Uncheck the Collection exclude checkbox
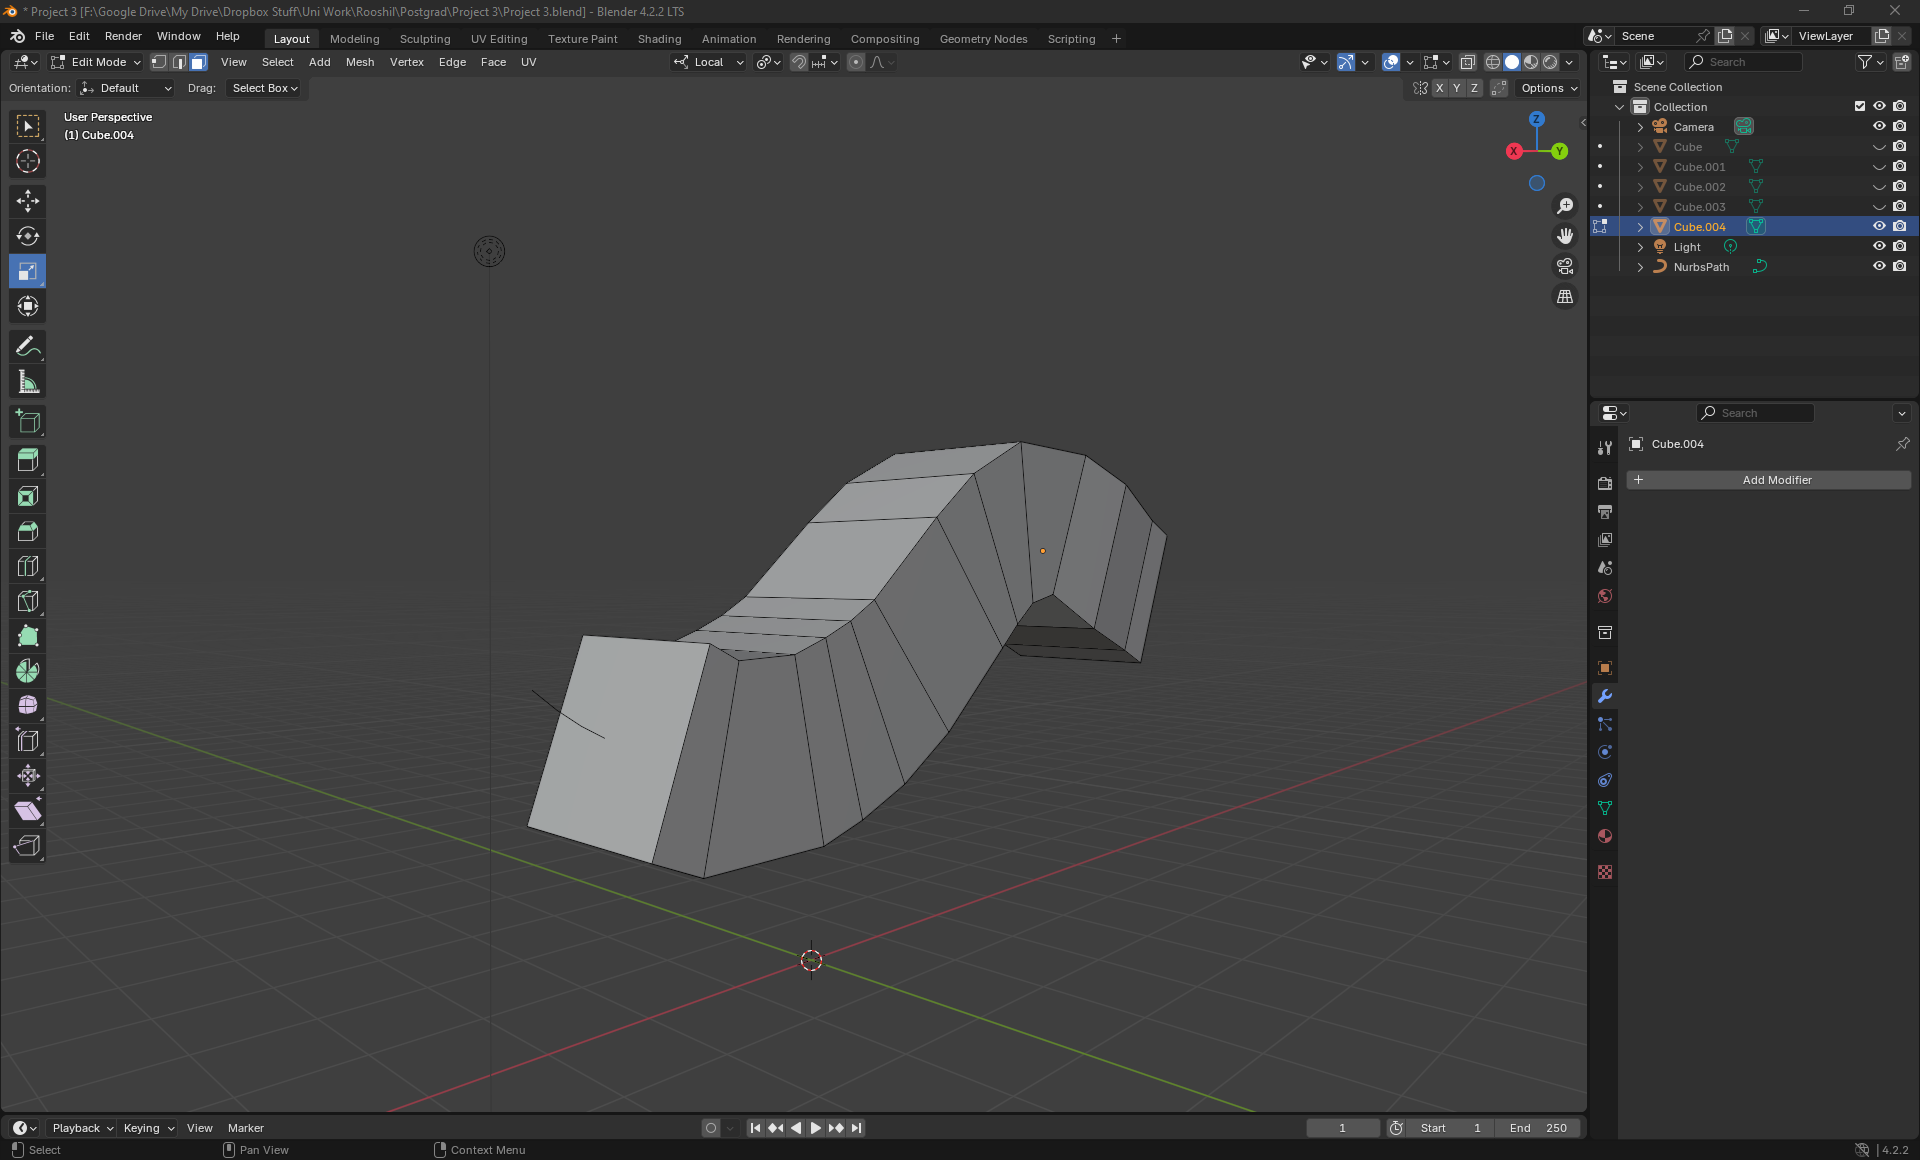This screenshot has width=1920, height=1160. (1860, 106)
